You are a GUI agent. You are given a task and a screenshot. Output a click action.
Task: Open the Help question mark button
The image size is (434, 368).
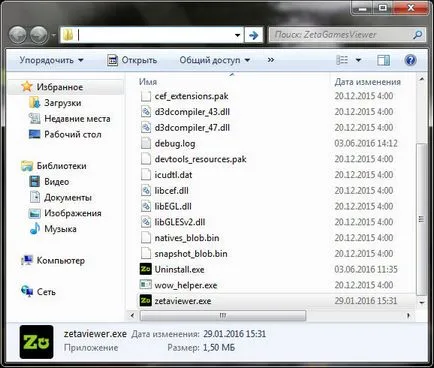coord(410,60)
